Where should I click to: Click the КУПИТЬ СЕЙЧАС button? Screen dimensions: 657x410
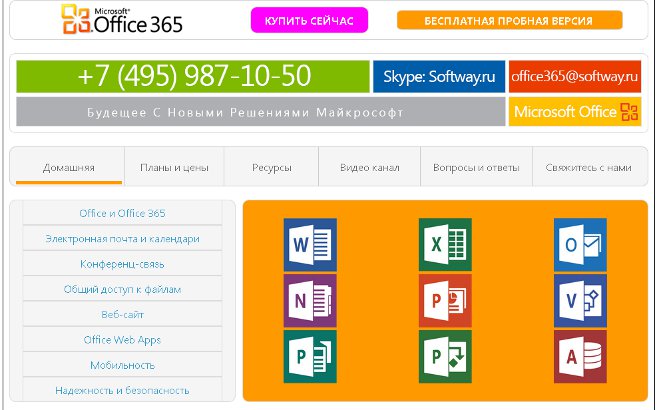click(309, 20)
